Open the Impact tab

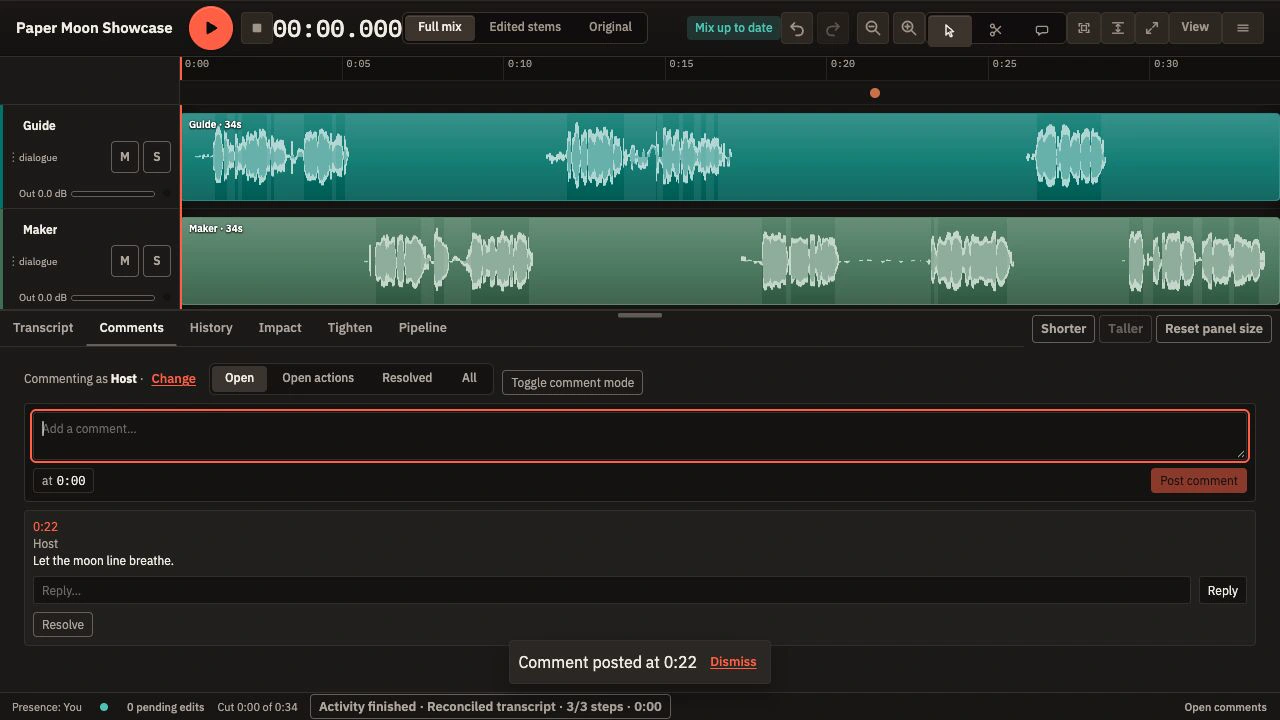pos(280,328)
